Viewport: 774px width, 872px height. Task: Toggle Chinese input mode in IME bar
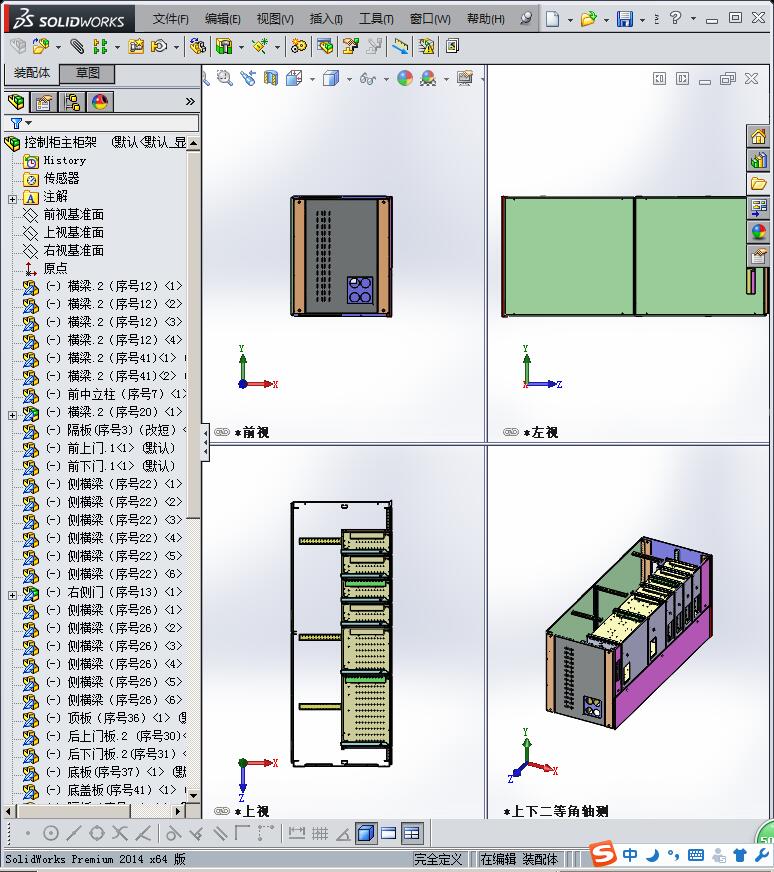click(x=630, y=855)
